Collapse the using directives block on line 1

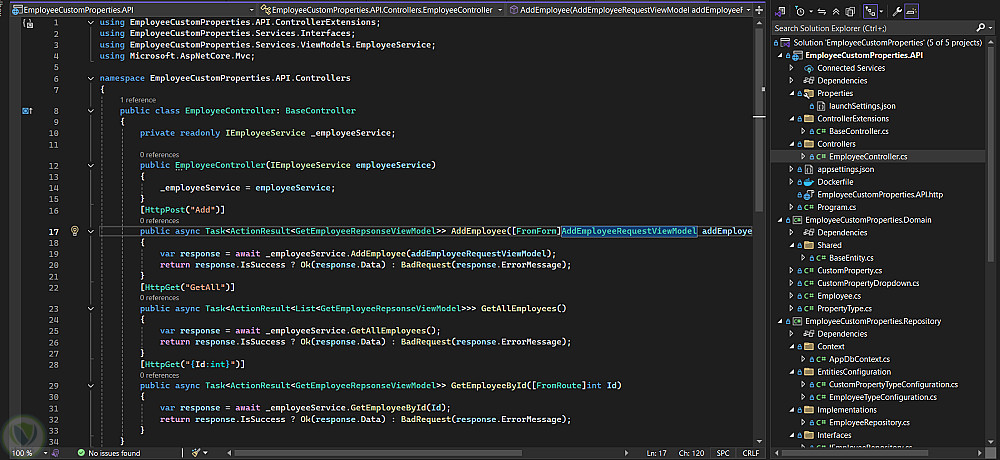[91, 22]
